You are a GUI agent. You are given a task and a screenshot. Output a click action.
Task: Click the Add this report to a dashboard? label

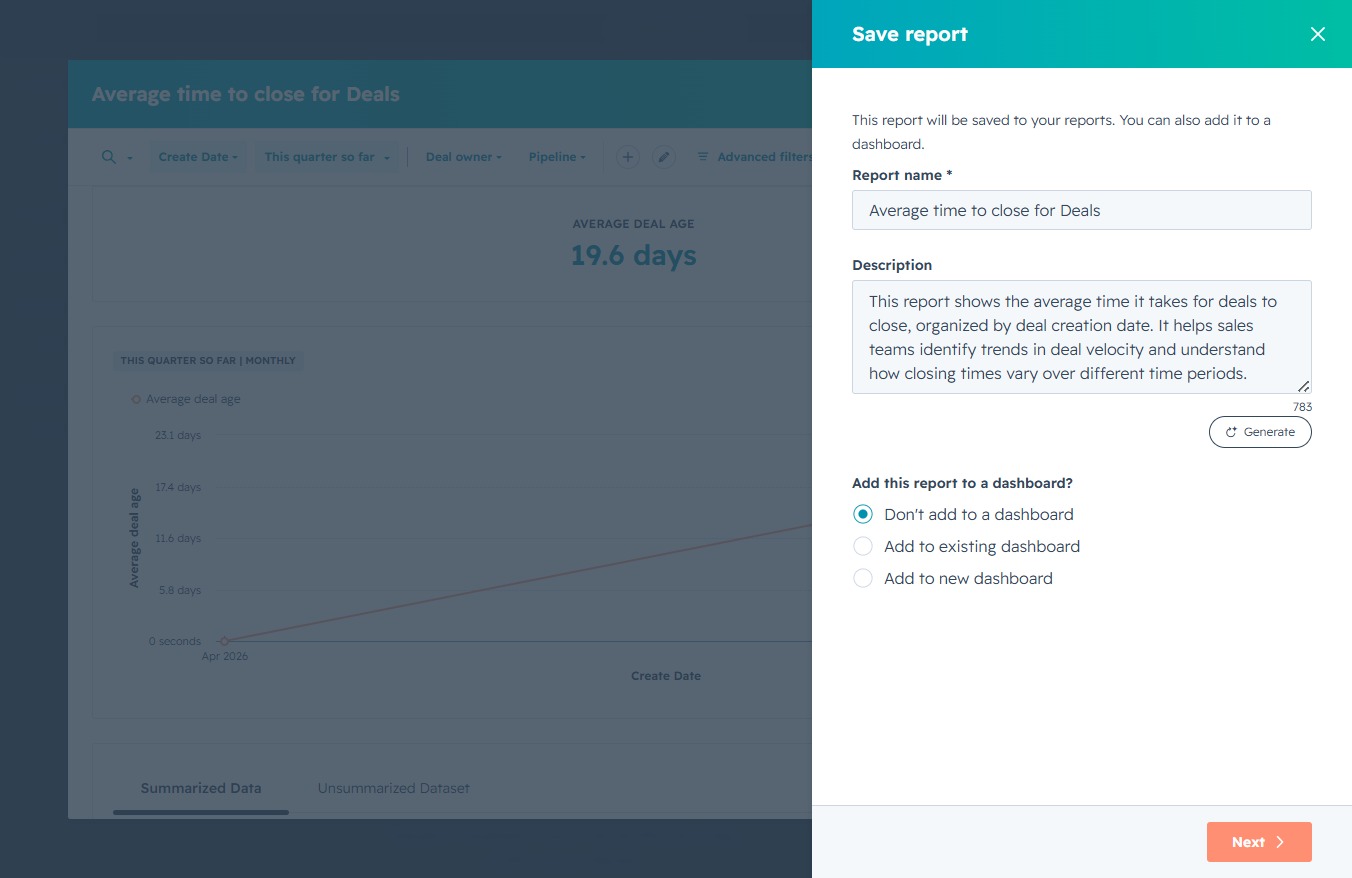click(962, 483)
